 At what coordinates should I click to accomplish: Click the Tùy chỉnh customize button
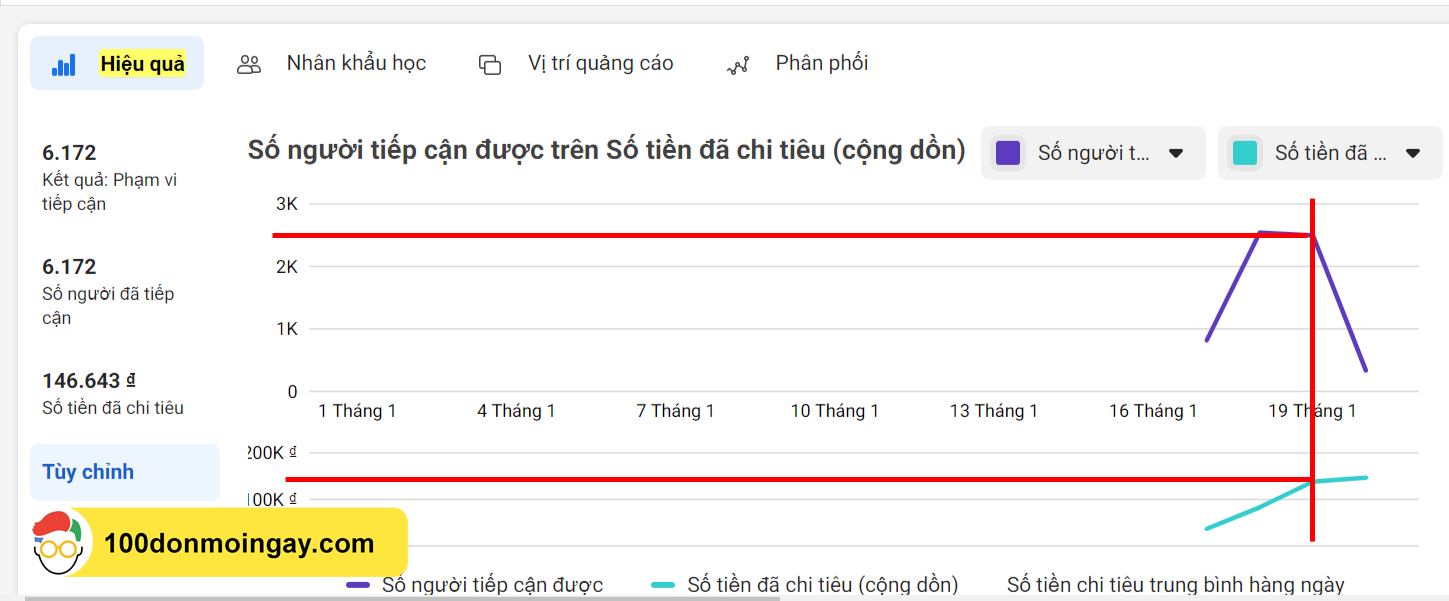[x=125, y=472]
